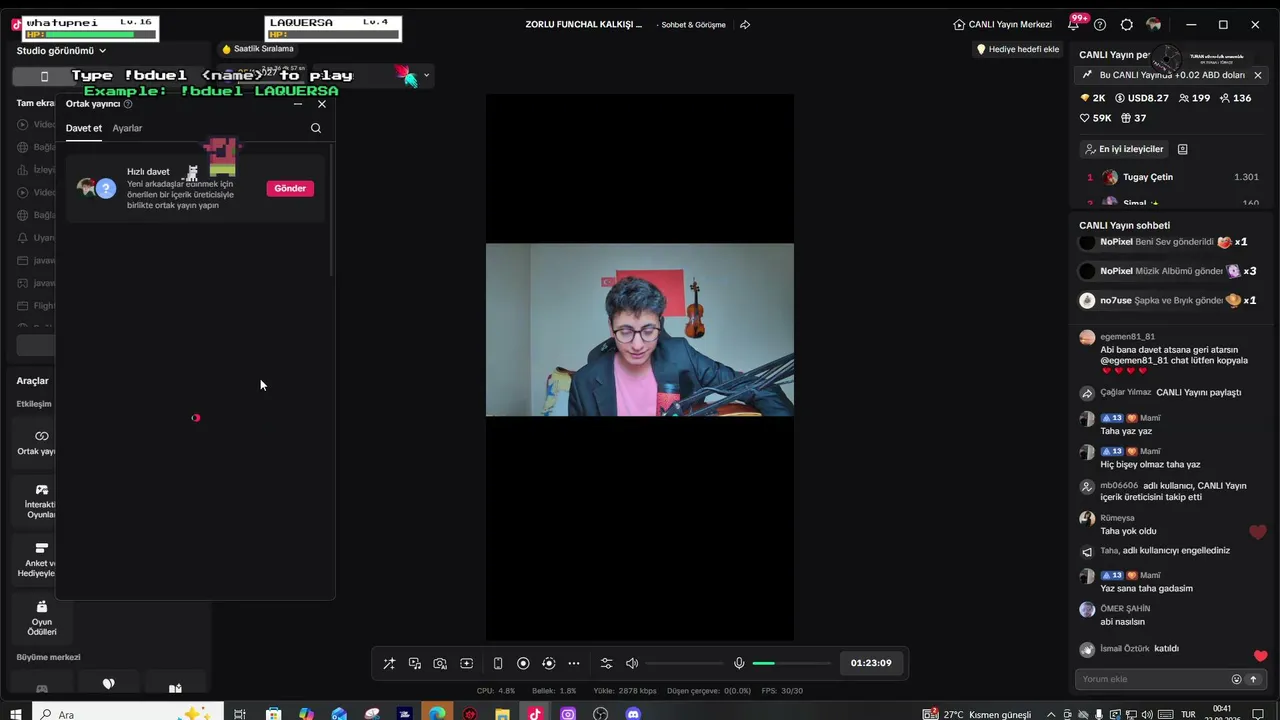Click the share arrow beside Sohbet & Görüşme
The image size is (1280, 720).
coord(745,24)
